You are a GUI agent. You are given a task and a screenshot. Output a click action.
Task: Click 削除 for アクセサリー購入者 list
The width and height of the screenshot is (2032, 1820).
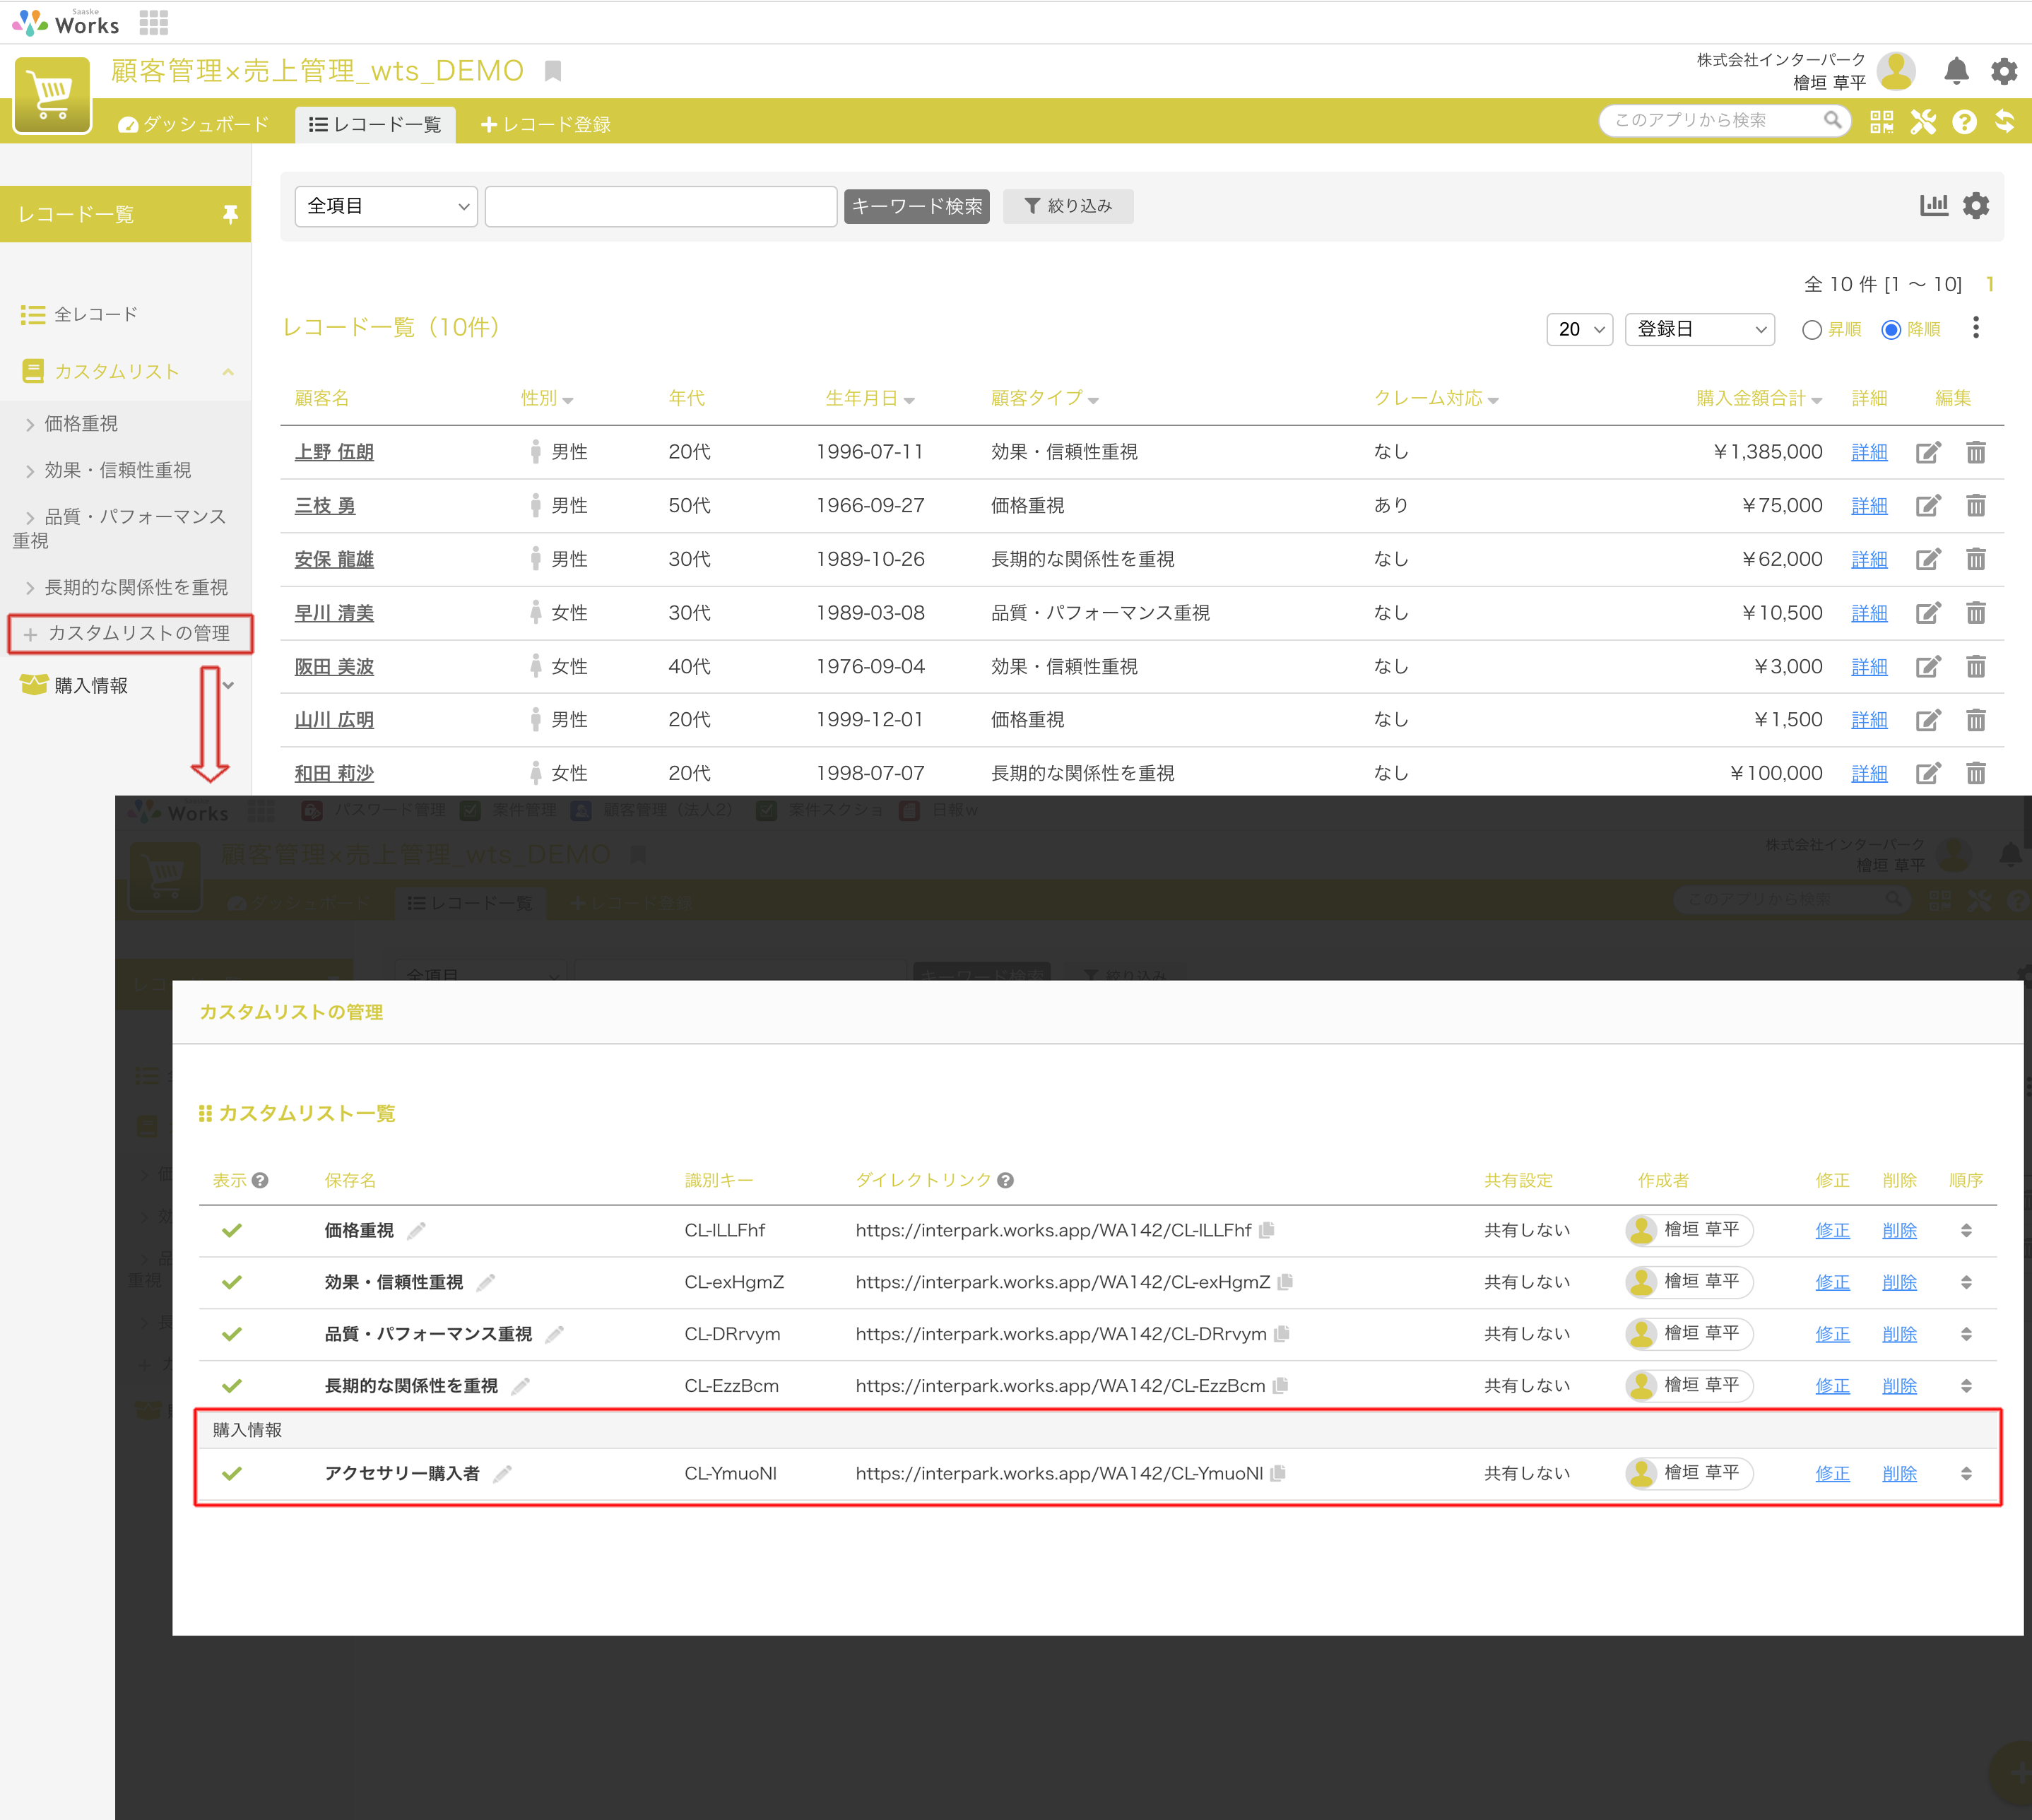[1899, 1473]
